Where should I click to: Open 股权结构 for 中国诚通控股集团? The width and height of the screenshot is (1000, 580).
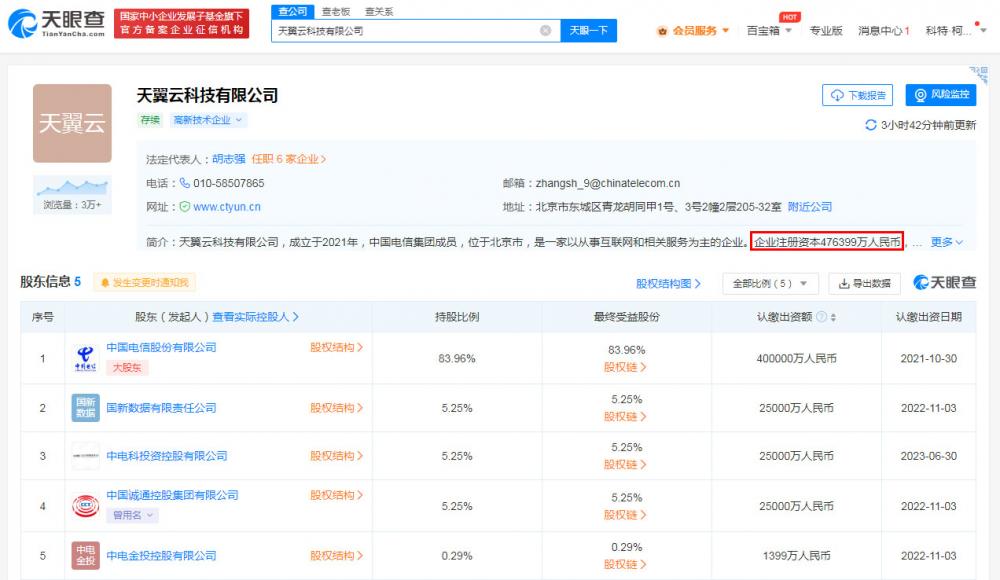(x=336, y=495)
